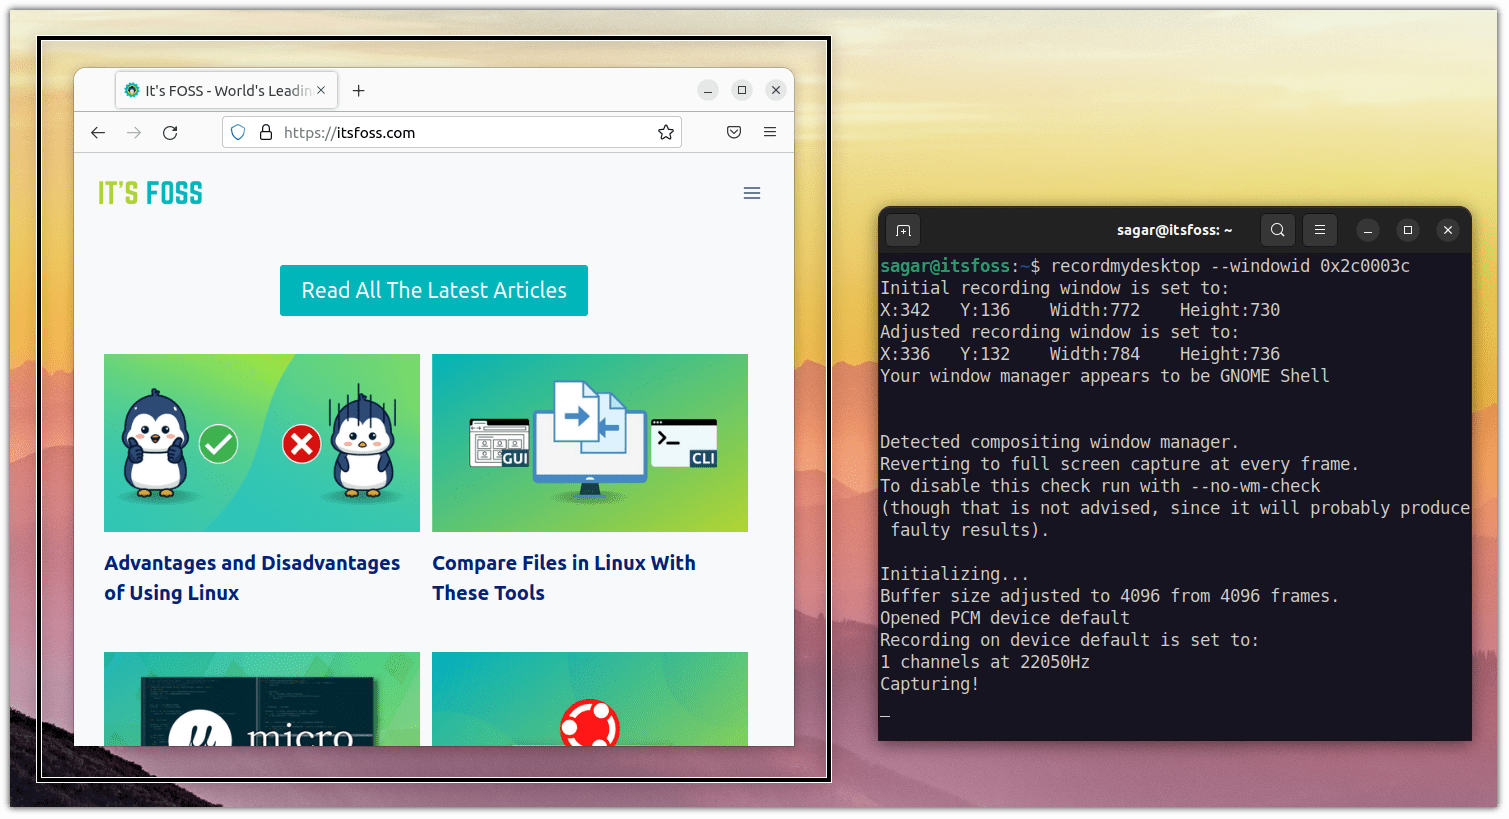Open the terminal search magnifier icon
This screenshot has width=1509, height=819.
(x=1277, y=229)
